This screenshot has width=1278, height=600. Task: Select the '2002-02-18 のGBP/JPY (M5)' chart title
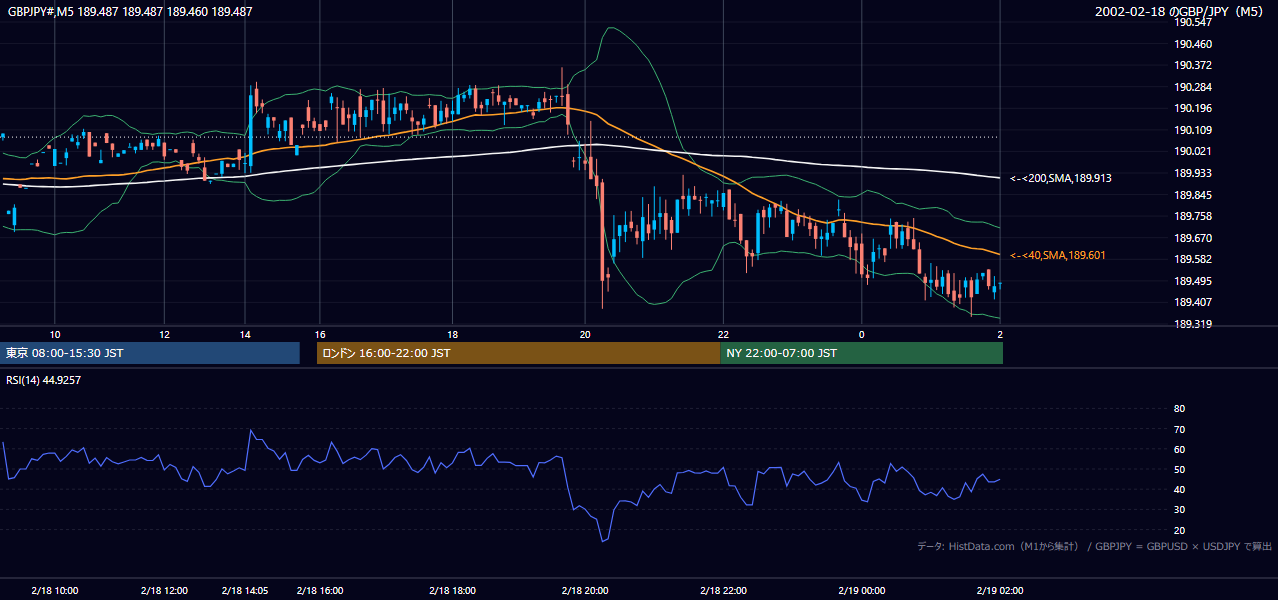point(1181,12)
